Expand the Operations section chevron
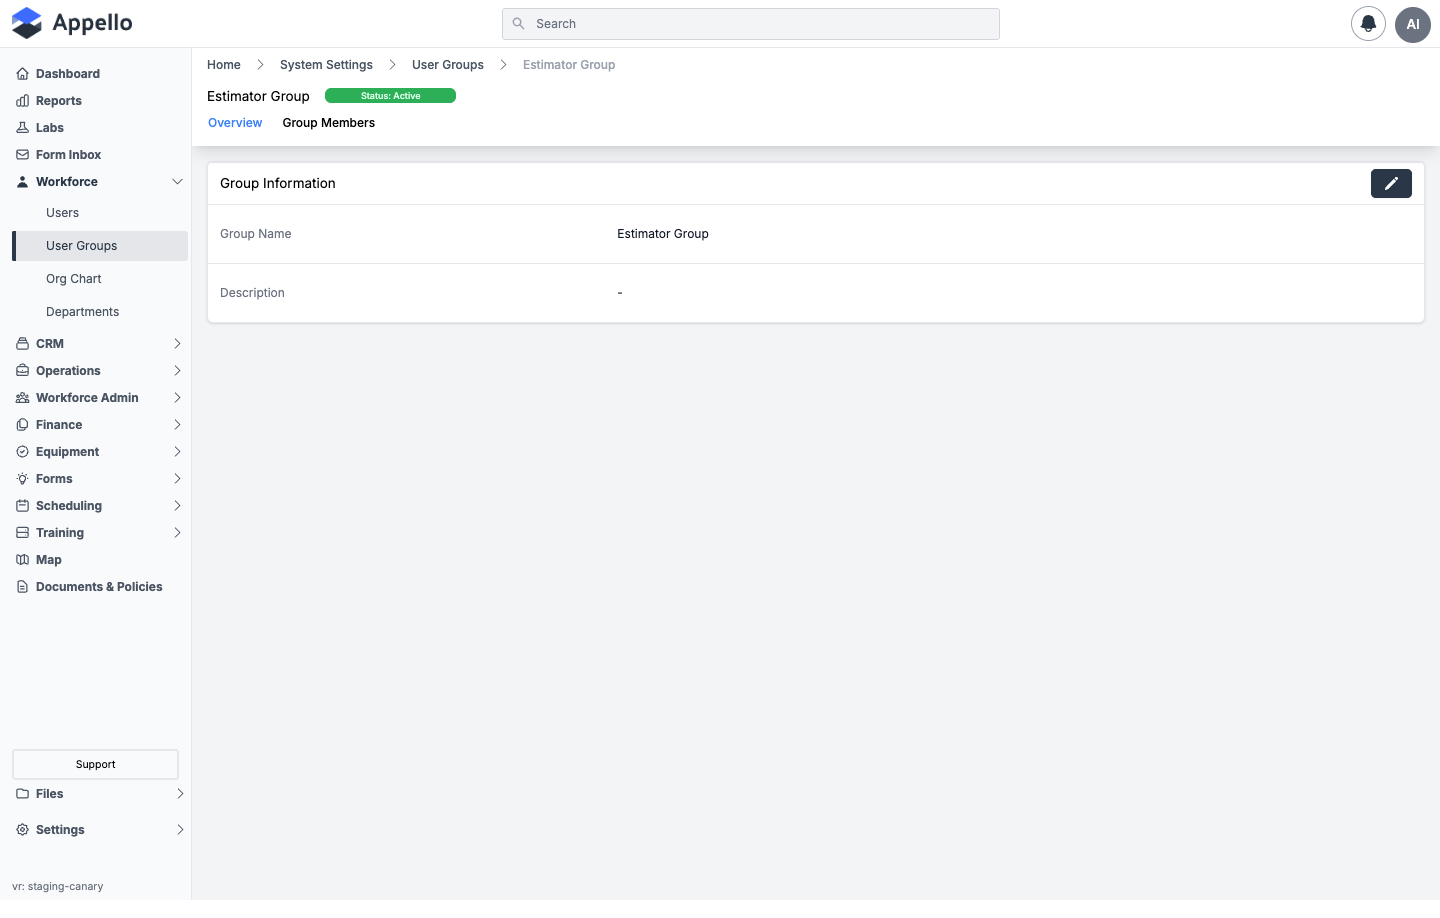 point(177,371)
